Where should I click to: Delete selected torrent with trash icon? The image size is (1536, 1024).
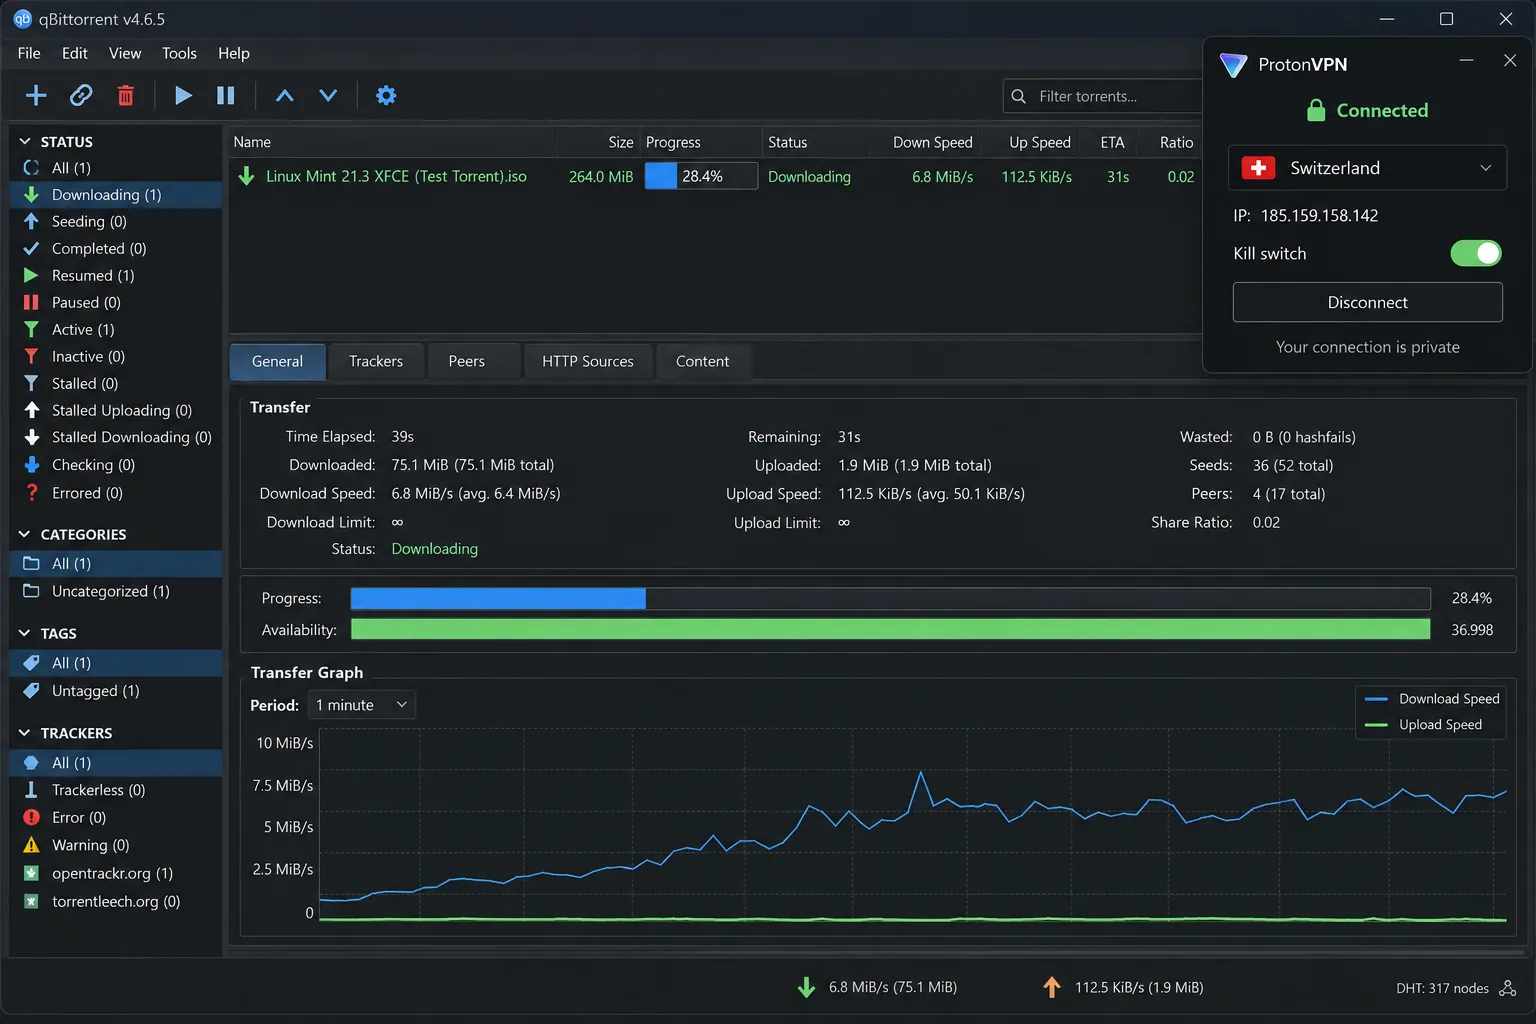[x=126, y=95]
